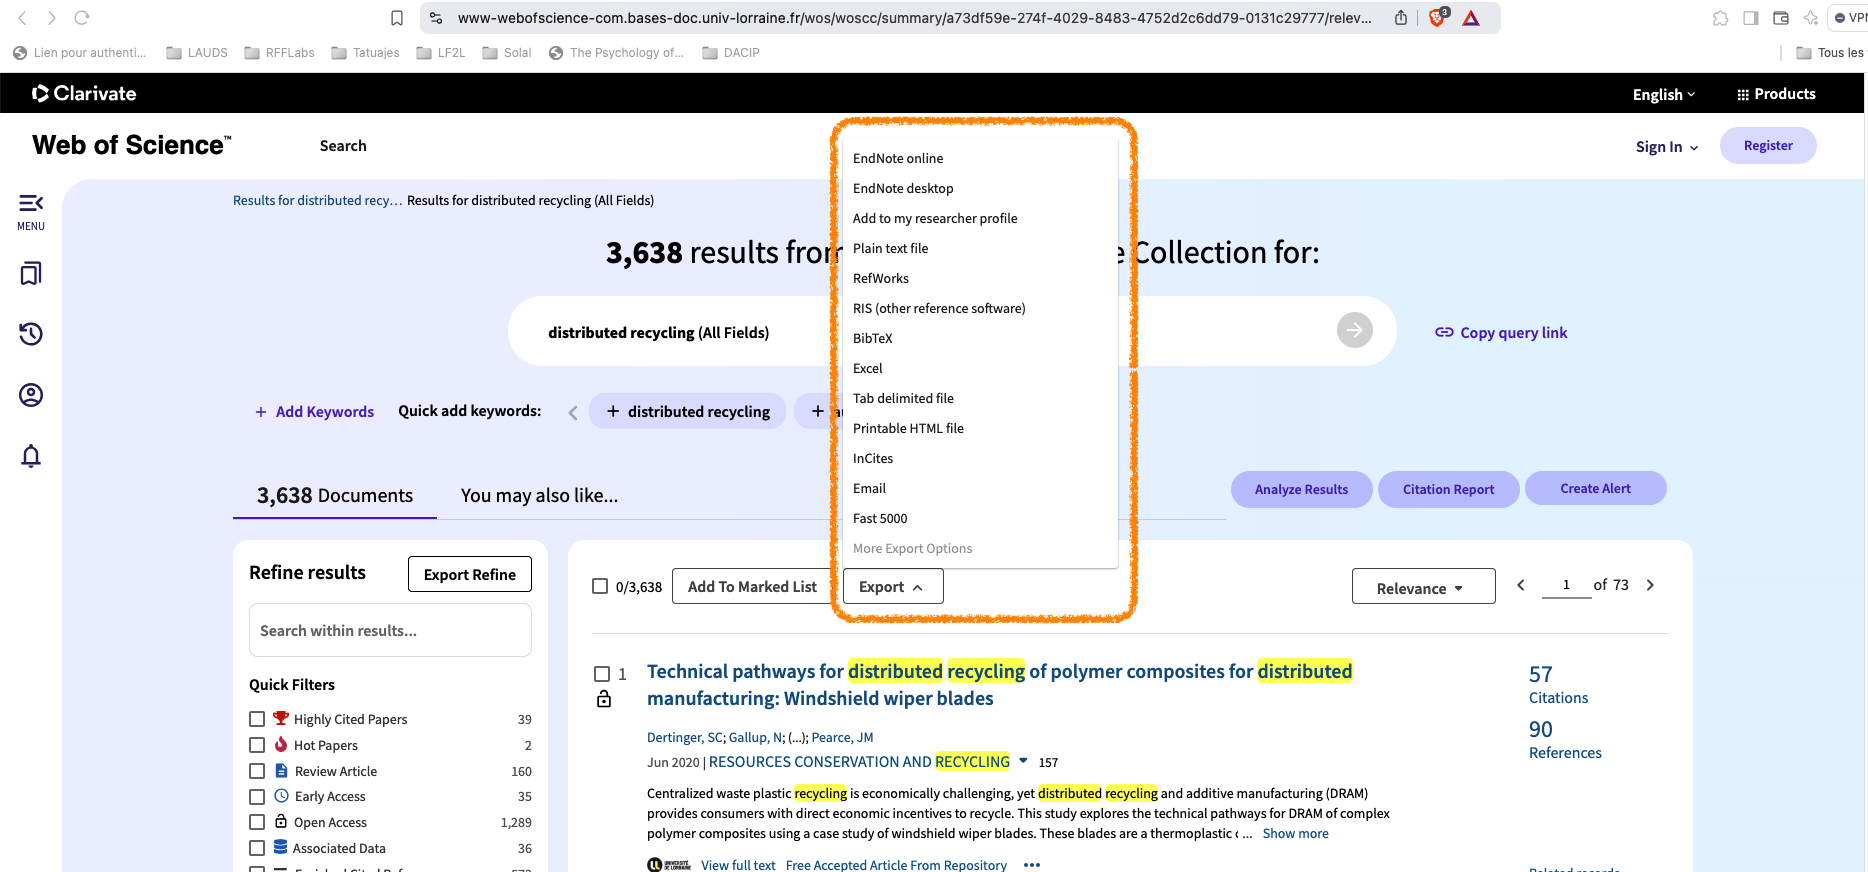1868x872 pixels.
Task: Choose BibTeX from the export menu
Action: pyautogui.click(x=872, y=338)
